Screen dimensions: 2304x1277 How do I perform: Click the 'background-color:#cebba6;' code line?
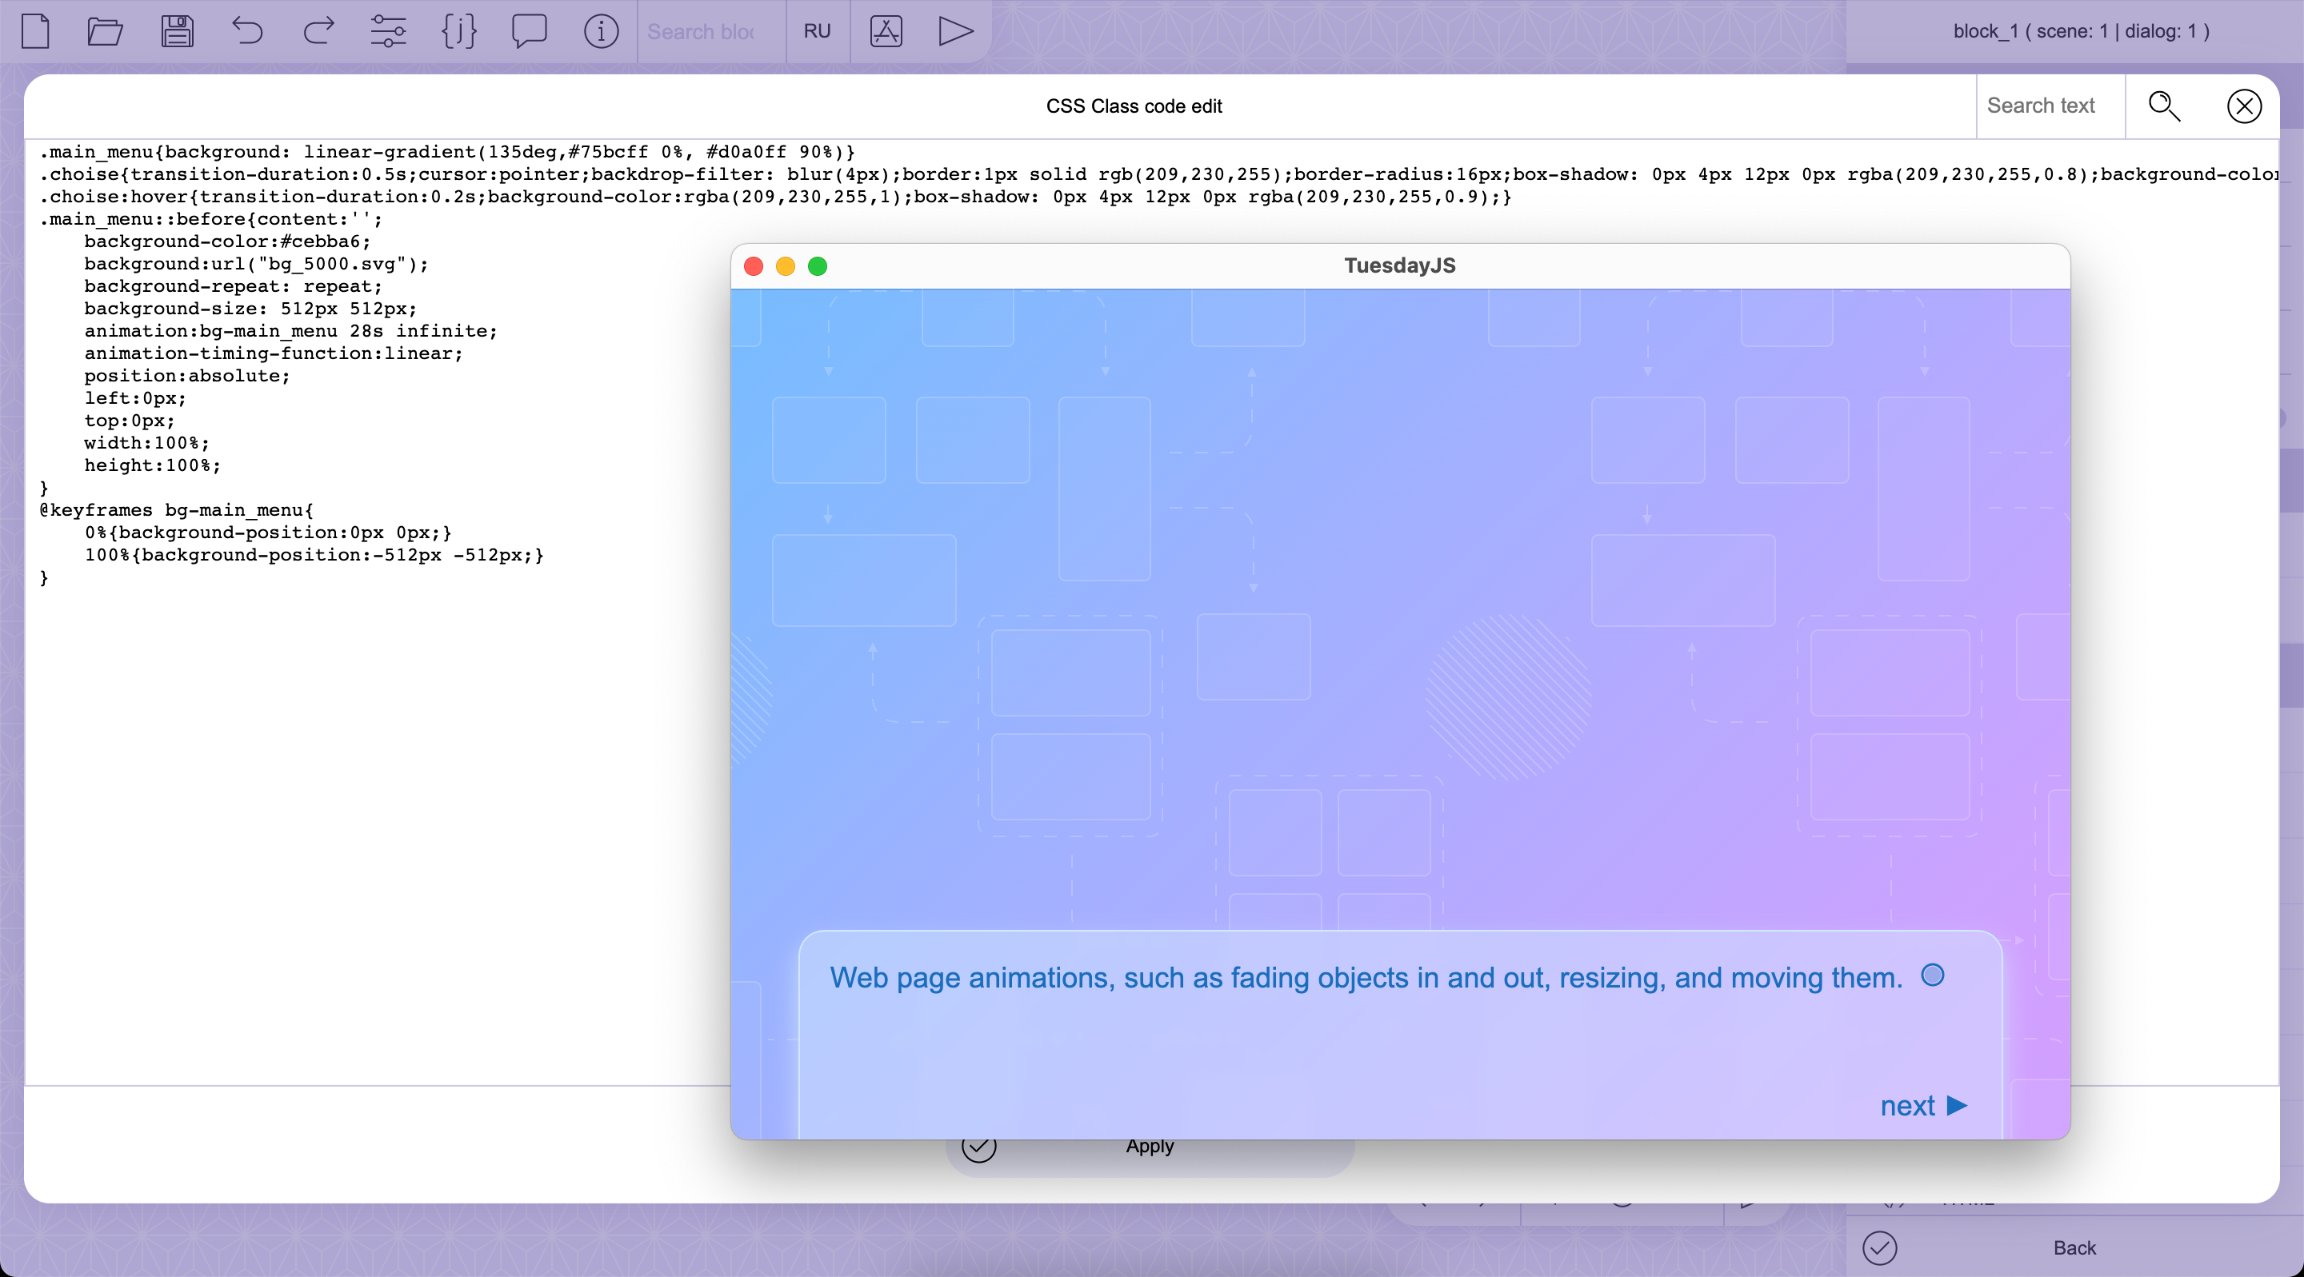coord(227,242)
